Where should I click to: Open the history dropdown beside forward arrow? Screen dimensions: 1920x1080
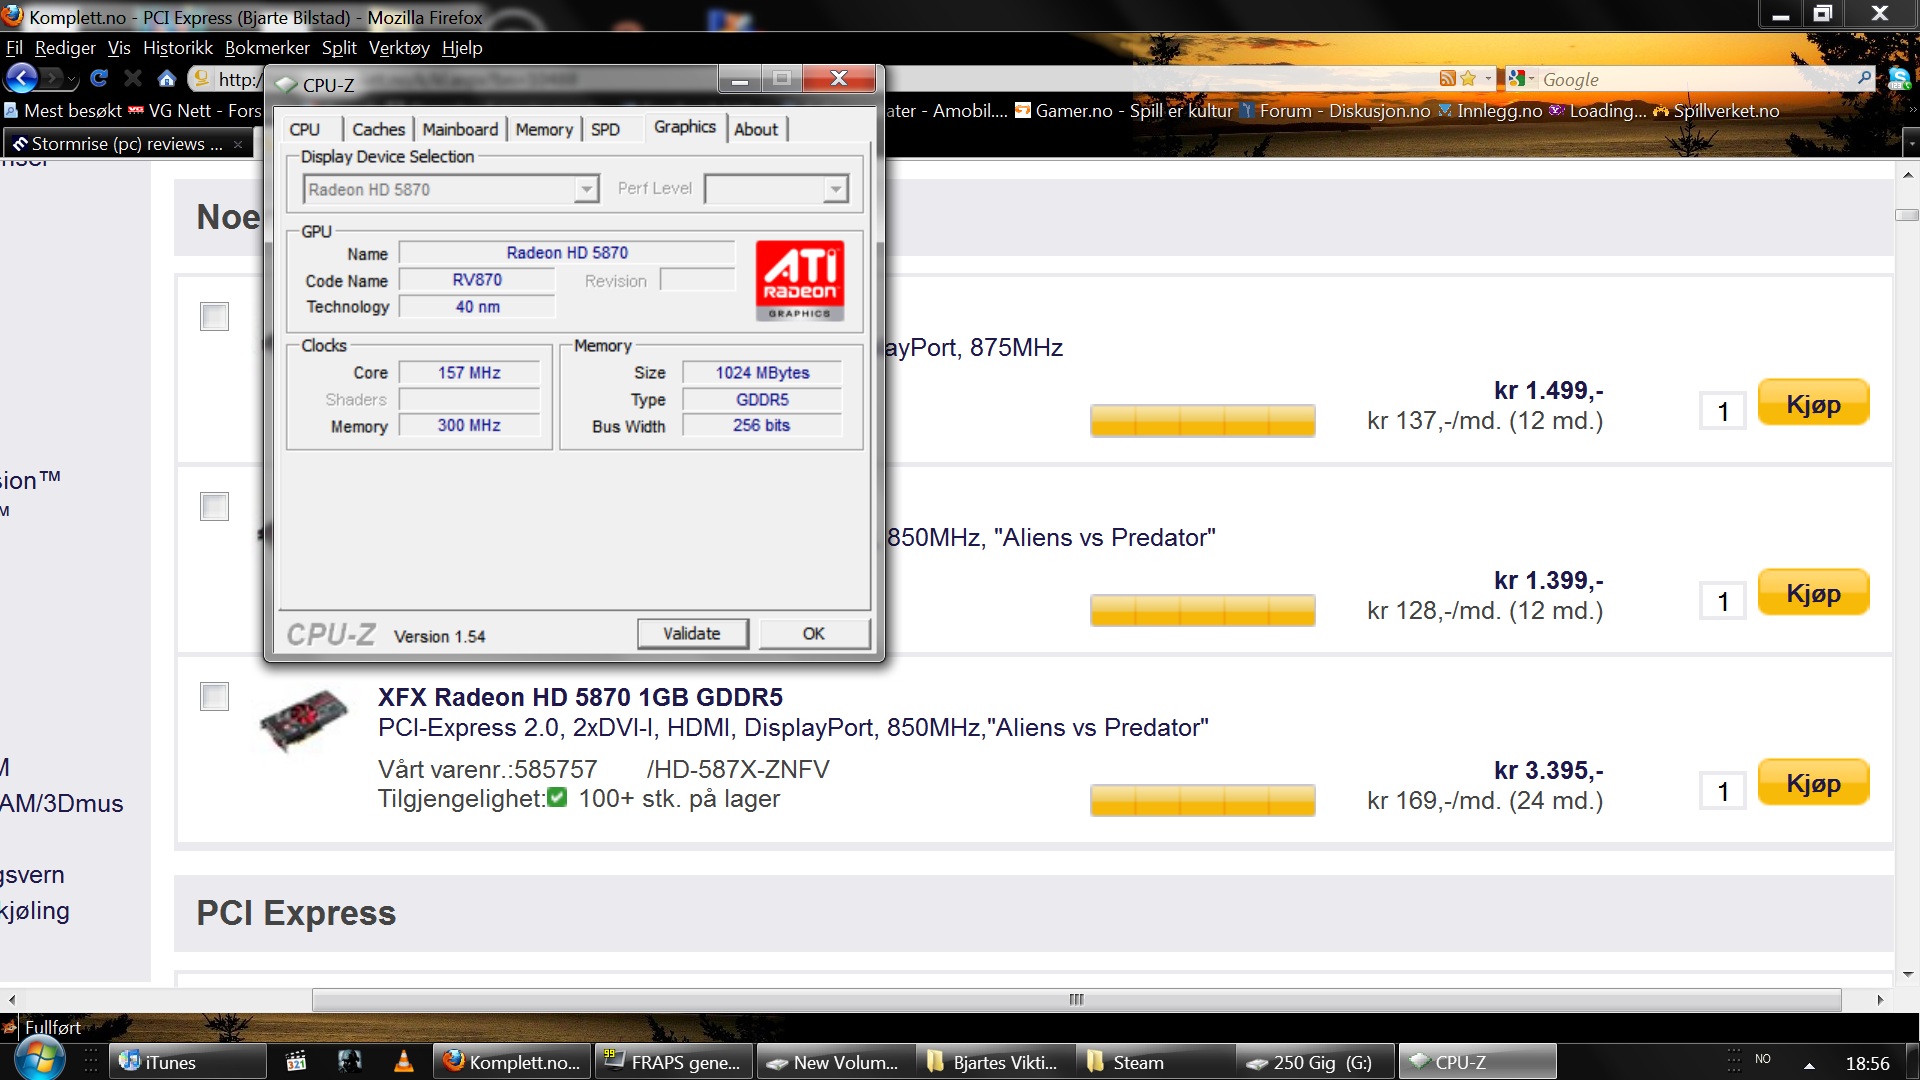(72, 79)
